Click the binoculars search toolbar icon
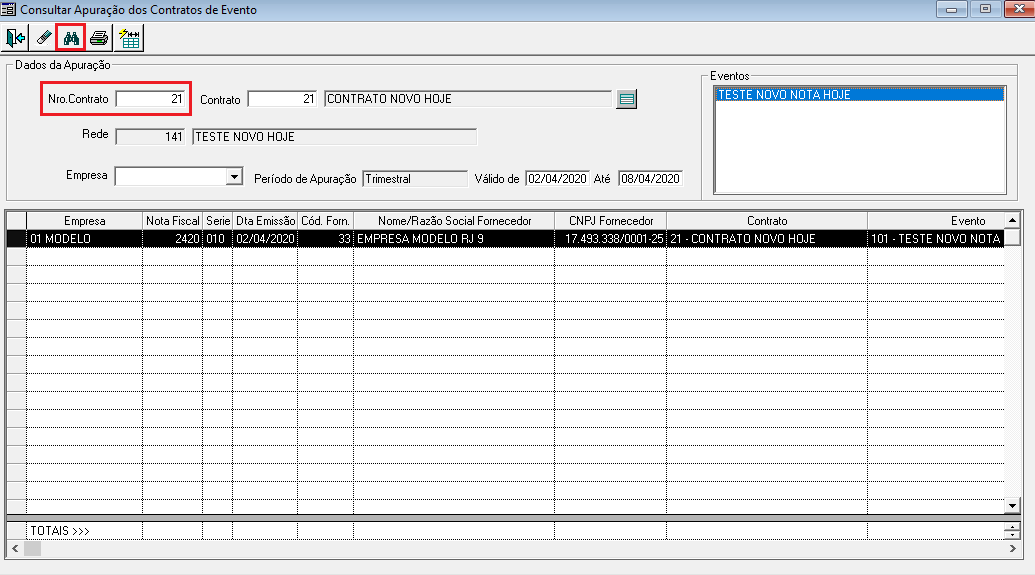 click(x=71, y=38)
